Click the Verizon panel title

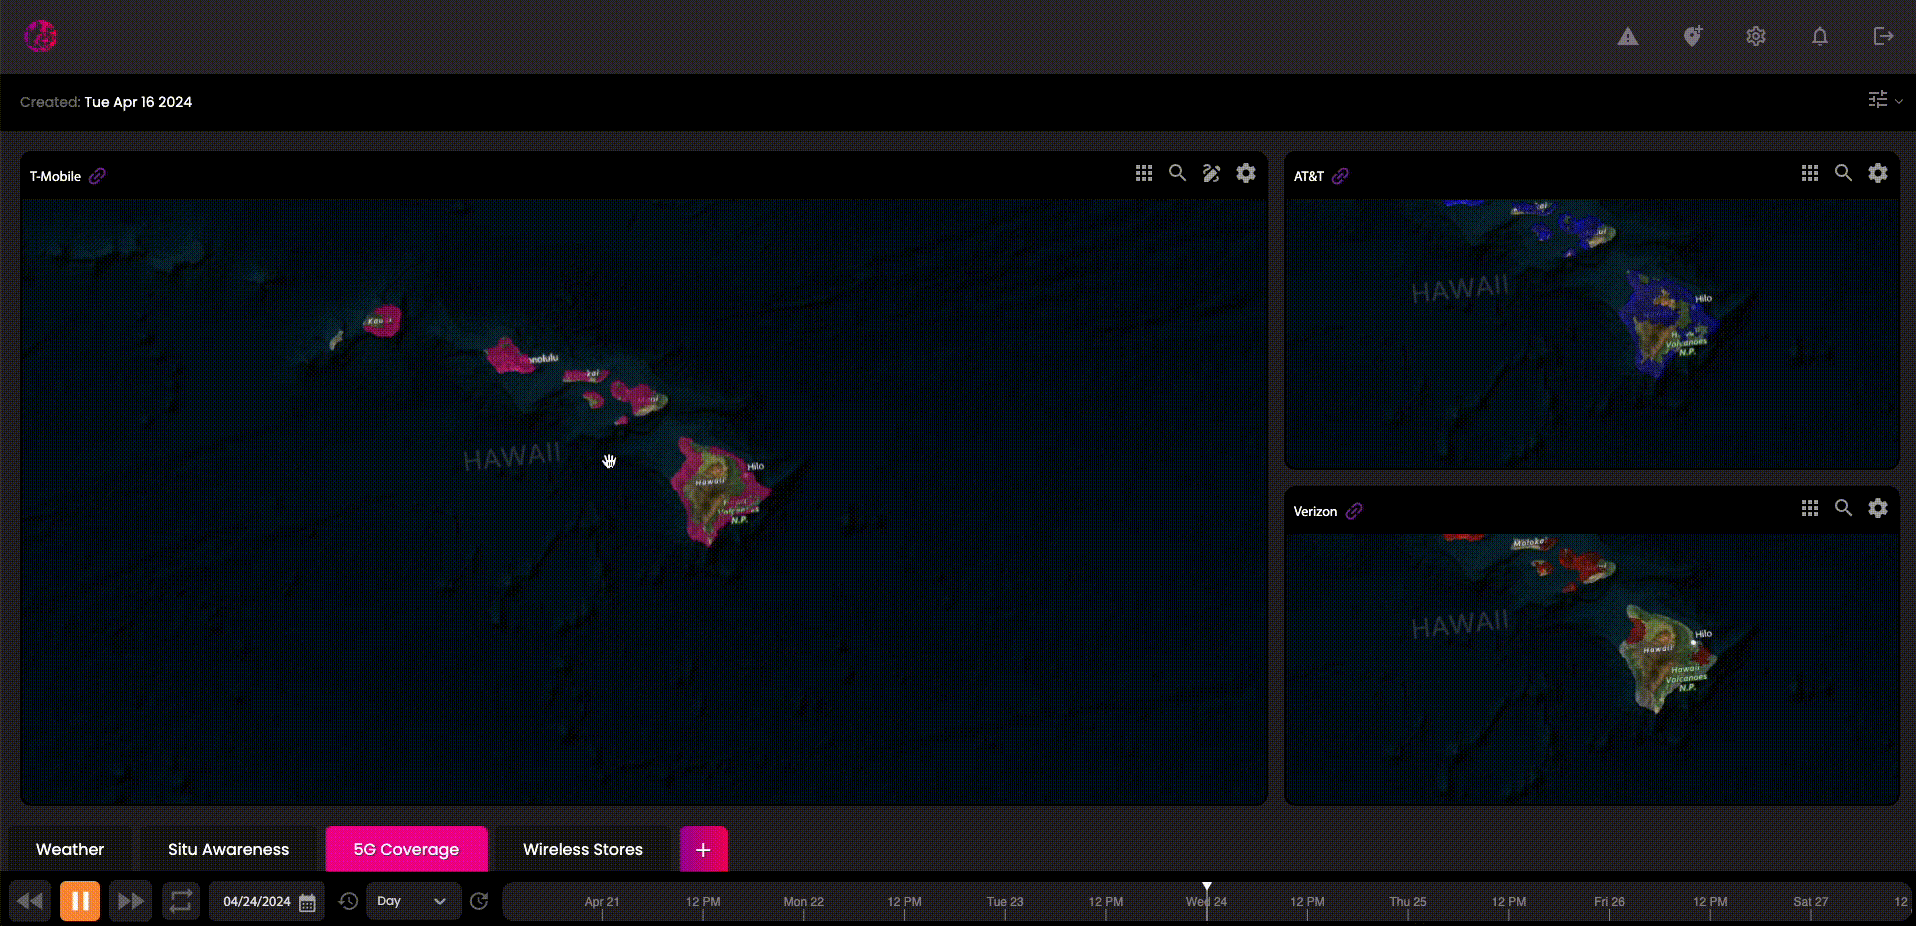point(1315,511)
